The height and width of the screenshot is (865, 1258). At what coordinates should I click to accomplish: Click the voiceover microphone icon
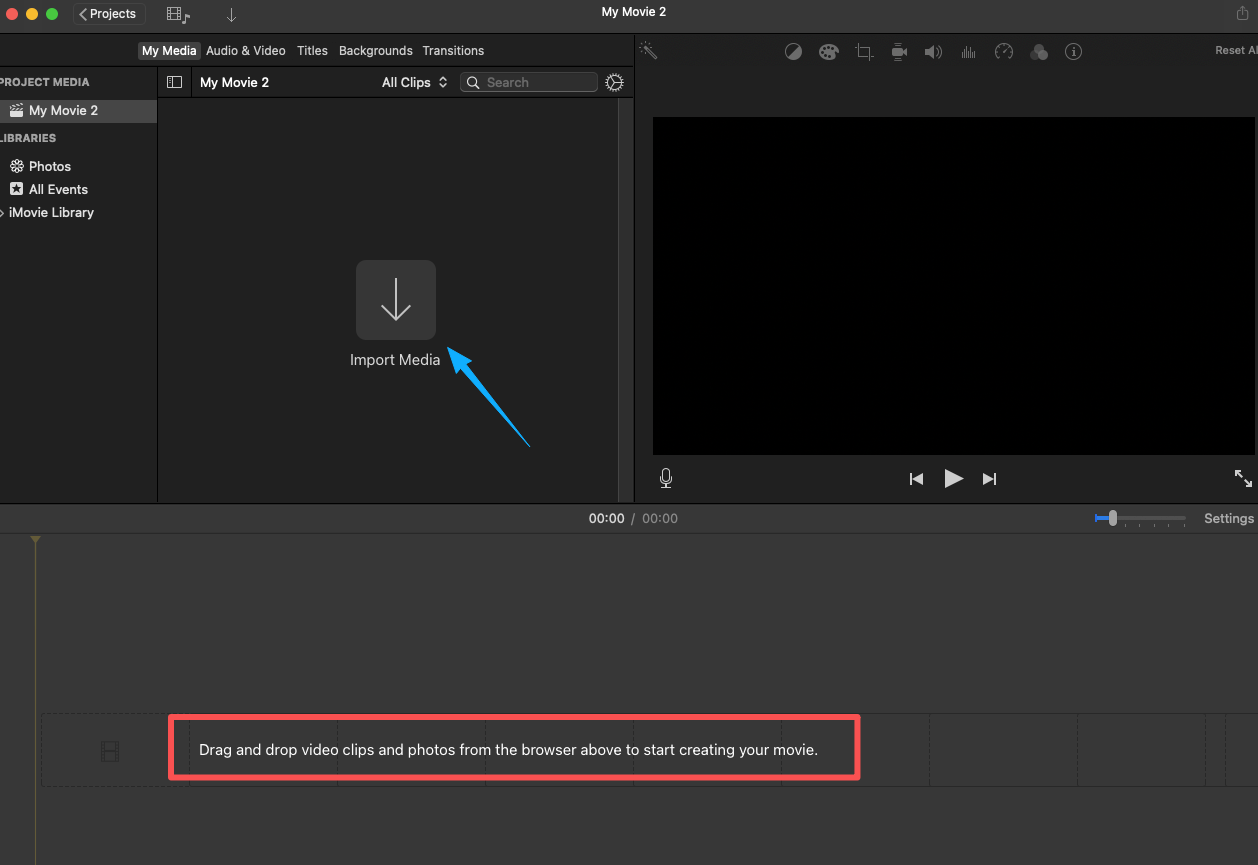pos(666,478)
